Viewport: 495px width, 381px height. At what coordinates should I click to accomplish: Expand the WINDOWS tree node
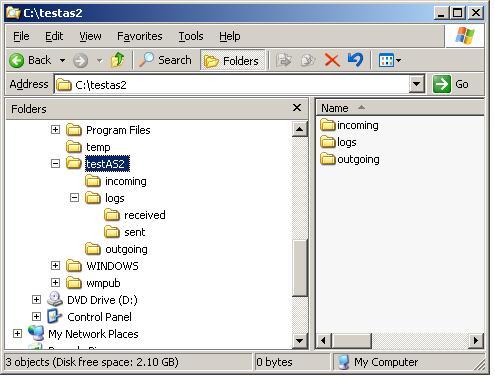pyautogui.click(x=55, y=265)
